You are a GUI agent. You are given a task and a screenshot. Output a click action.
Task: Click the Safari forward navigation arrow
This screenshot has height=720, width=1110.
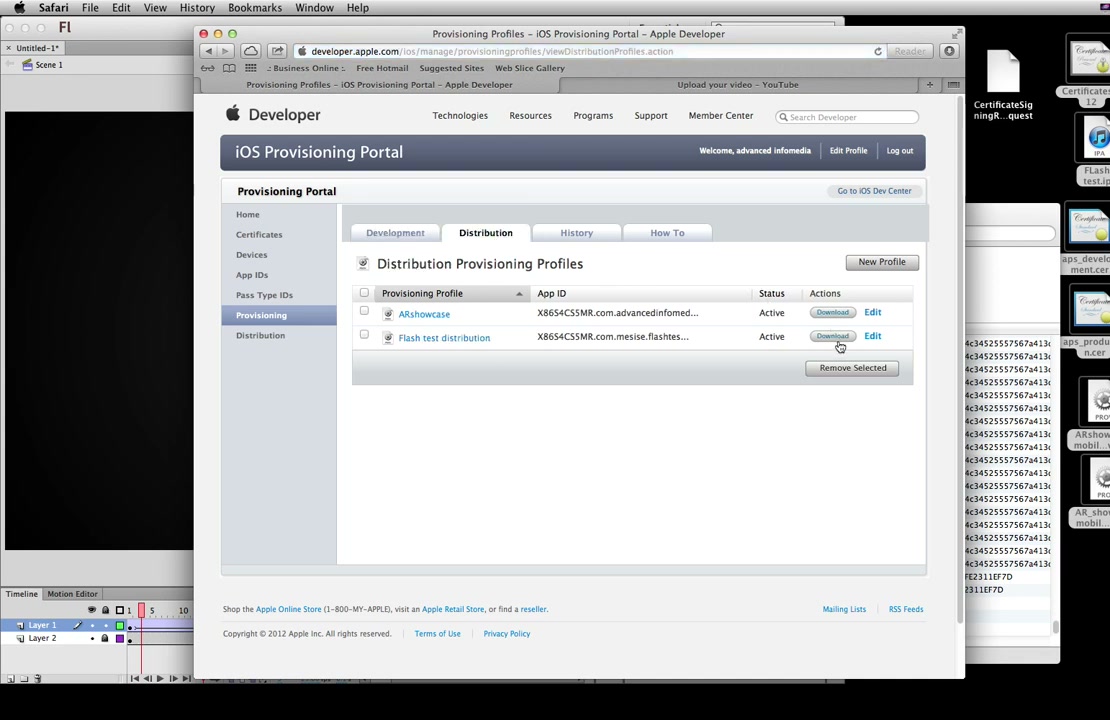tap(226, 51)
